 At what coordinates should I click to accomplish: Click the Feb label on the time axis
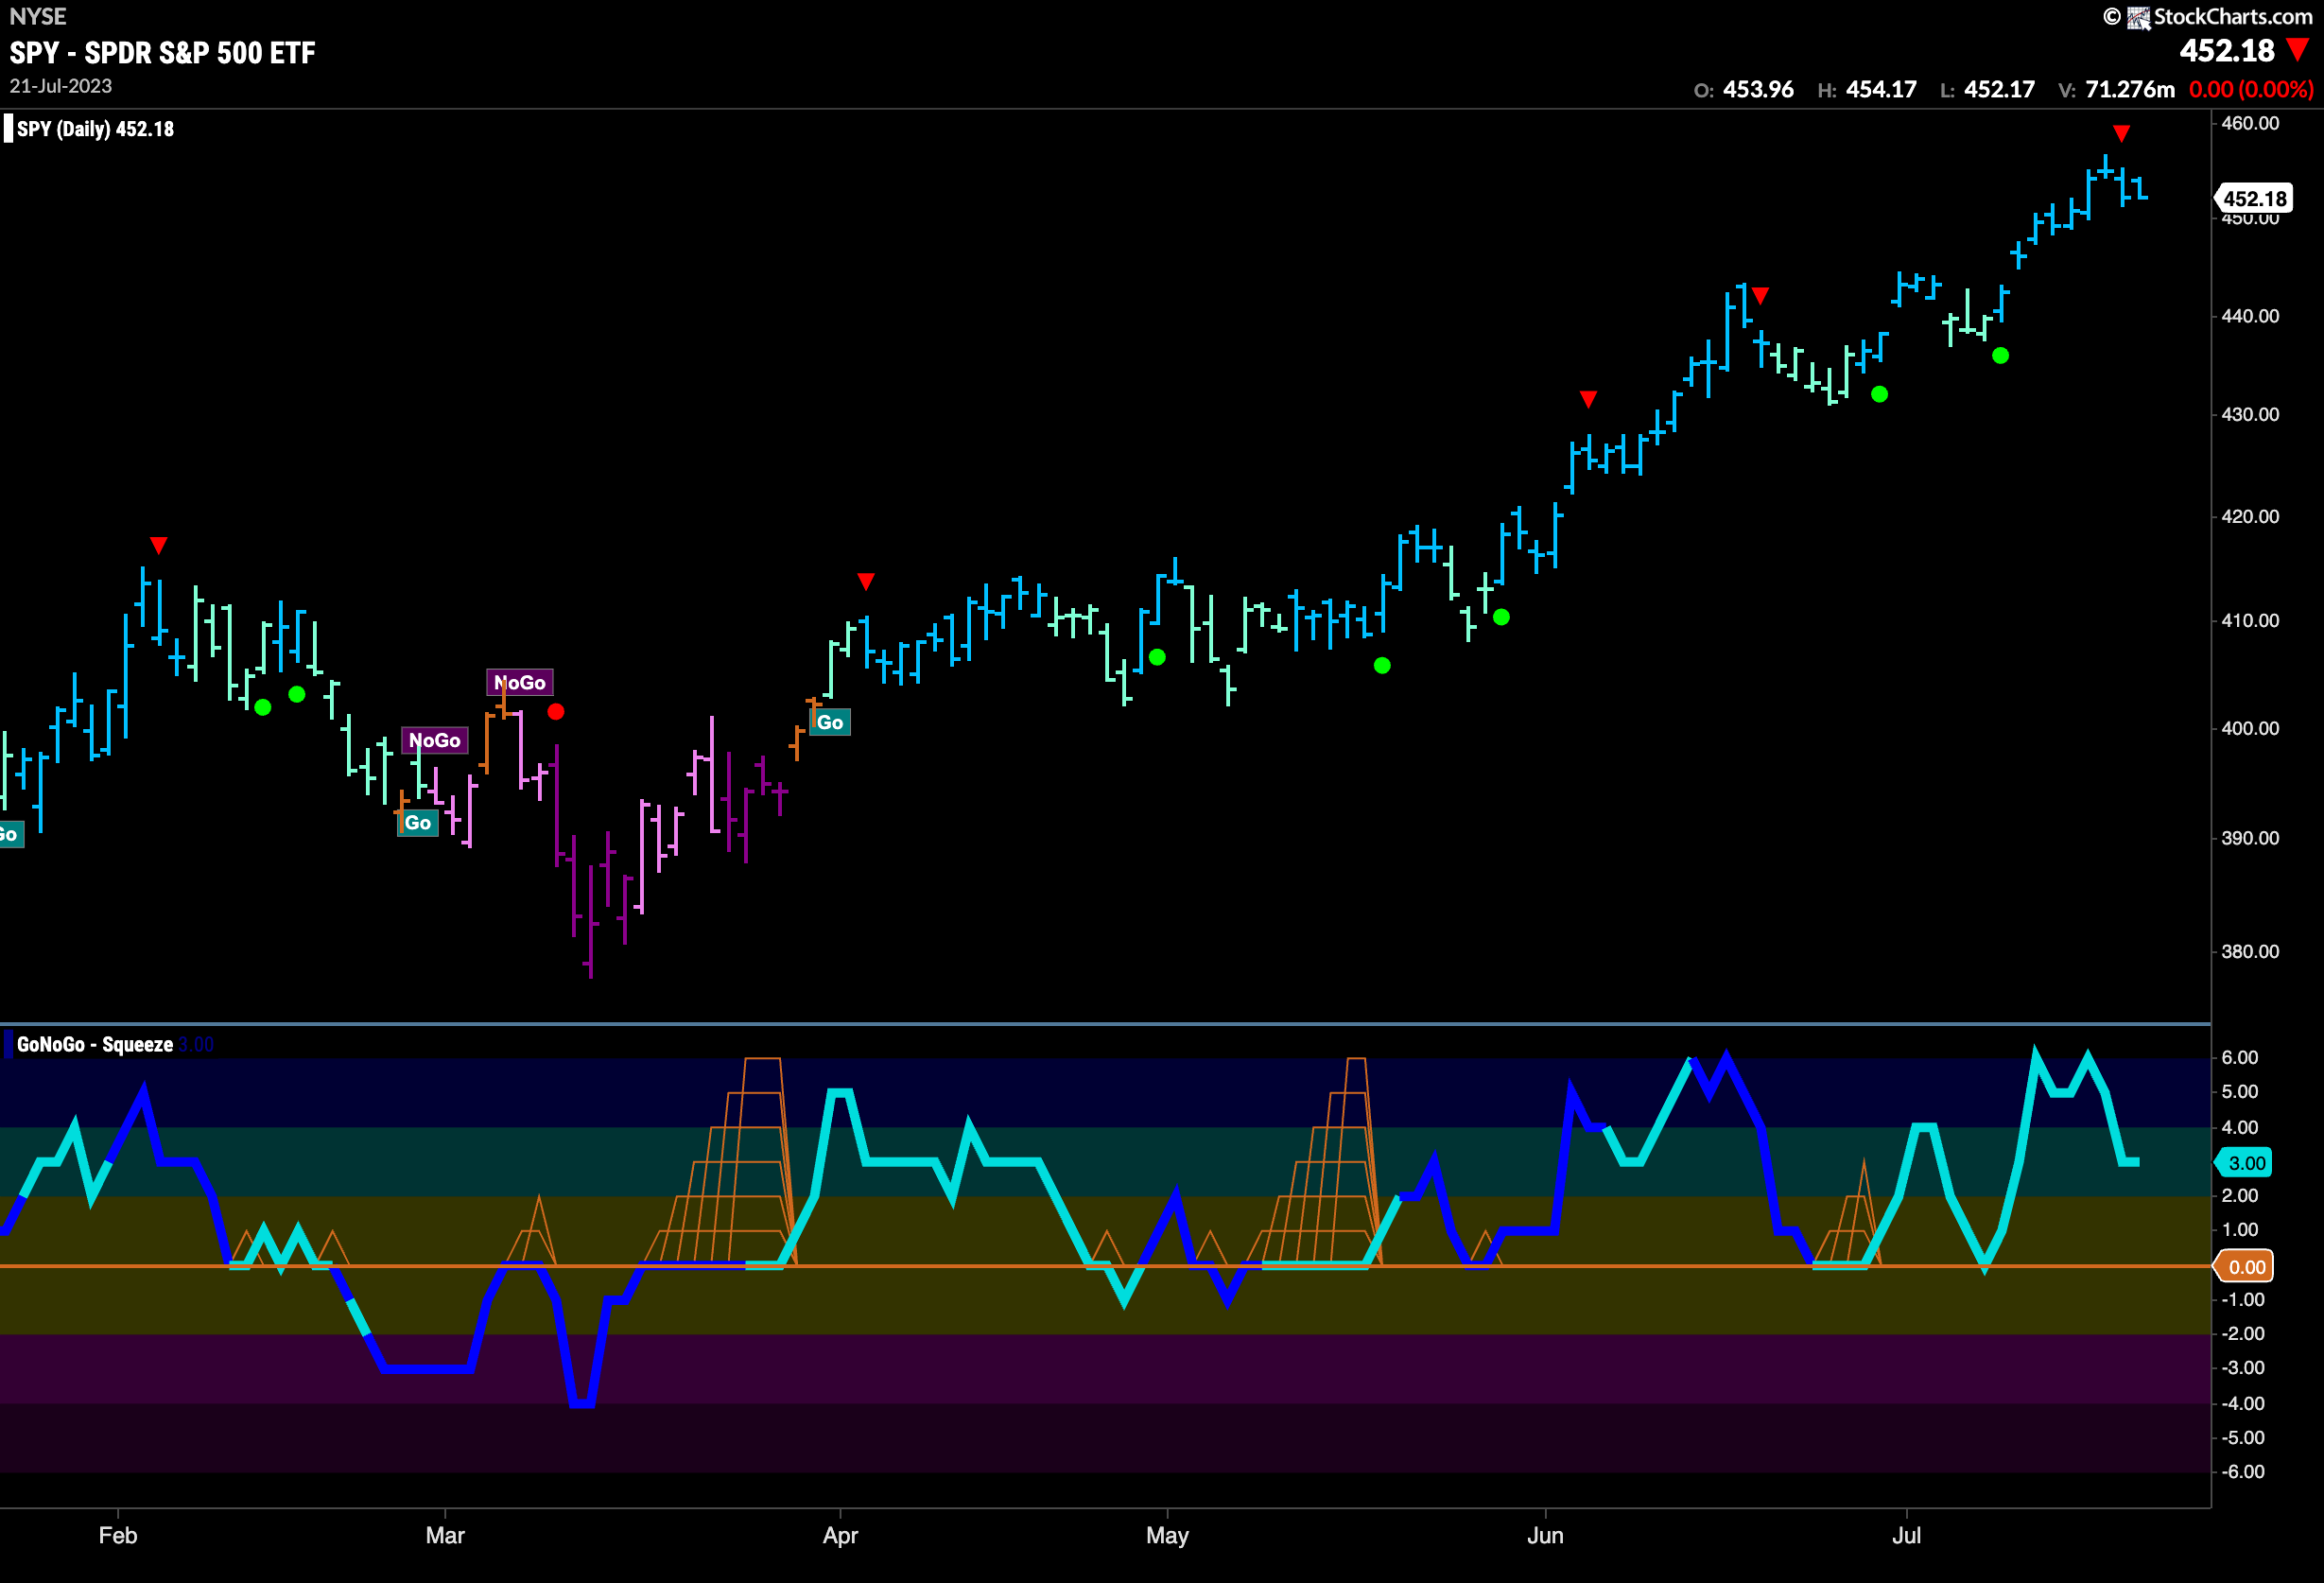117,1535
